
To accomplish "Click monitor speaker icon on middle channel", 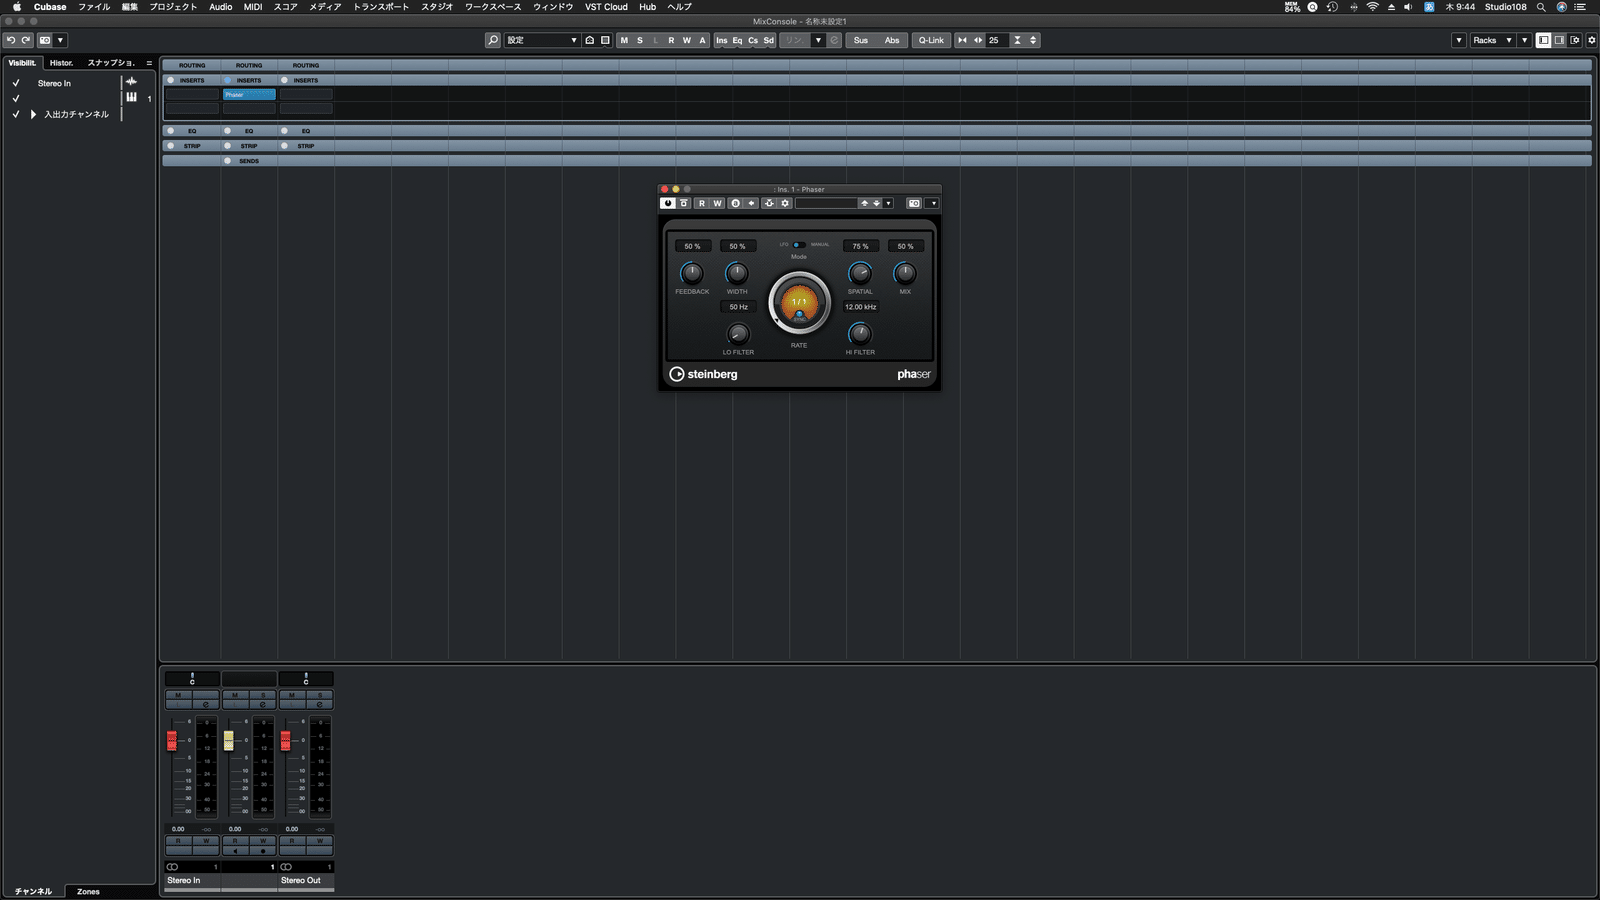I will tap(235, 850).
